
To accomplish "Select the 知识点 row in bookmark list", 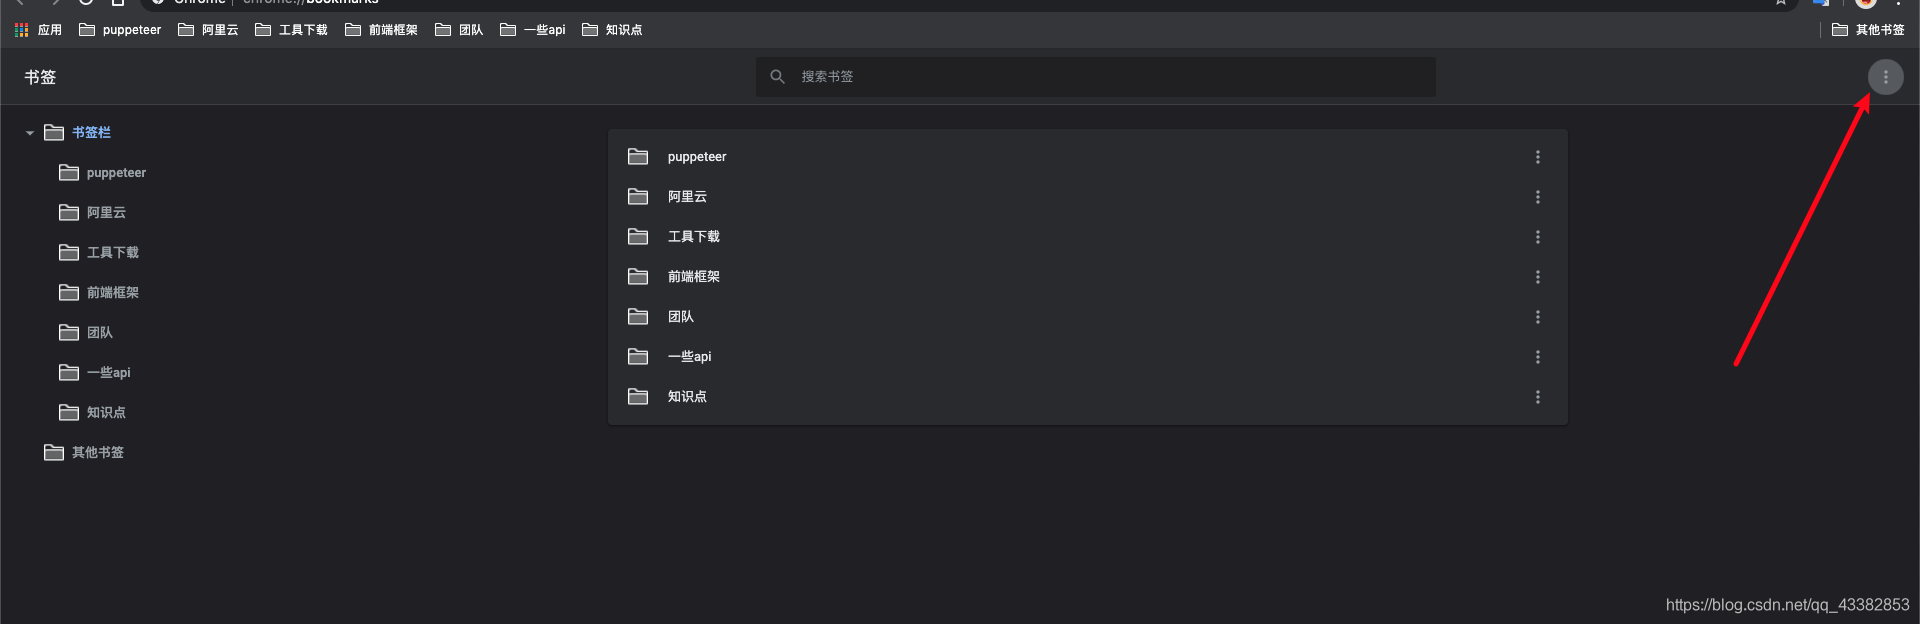I will pos(1088,397).
